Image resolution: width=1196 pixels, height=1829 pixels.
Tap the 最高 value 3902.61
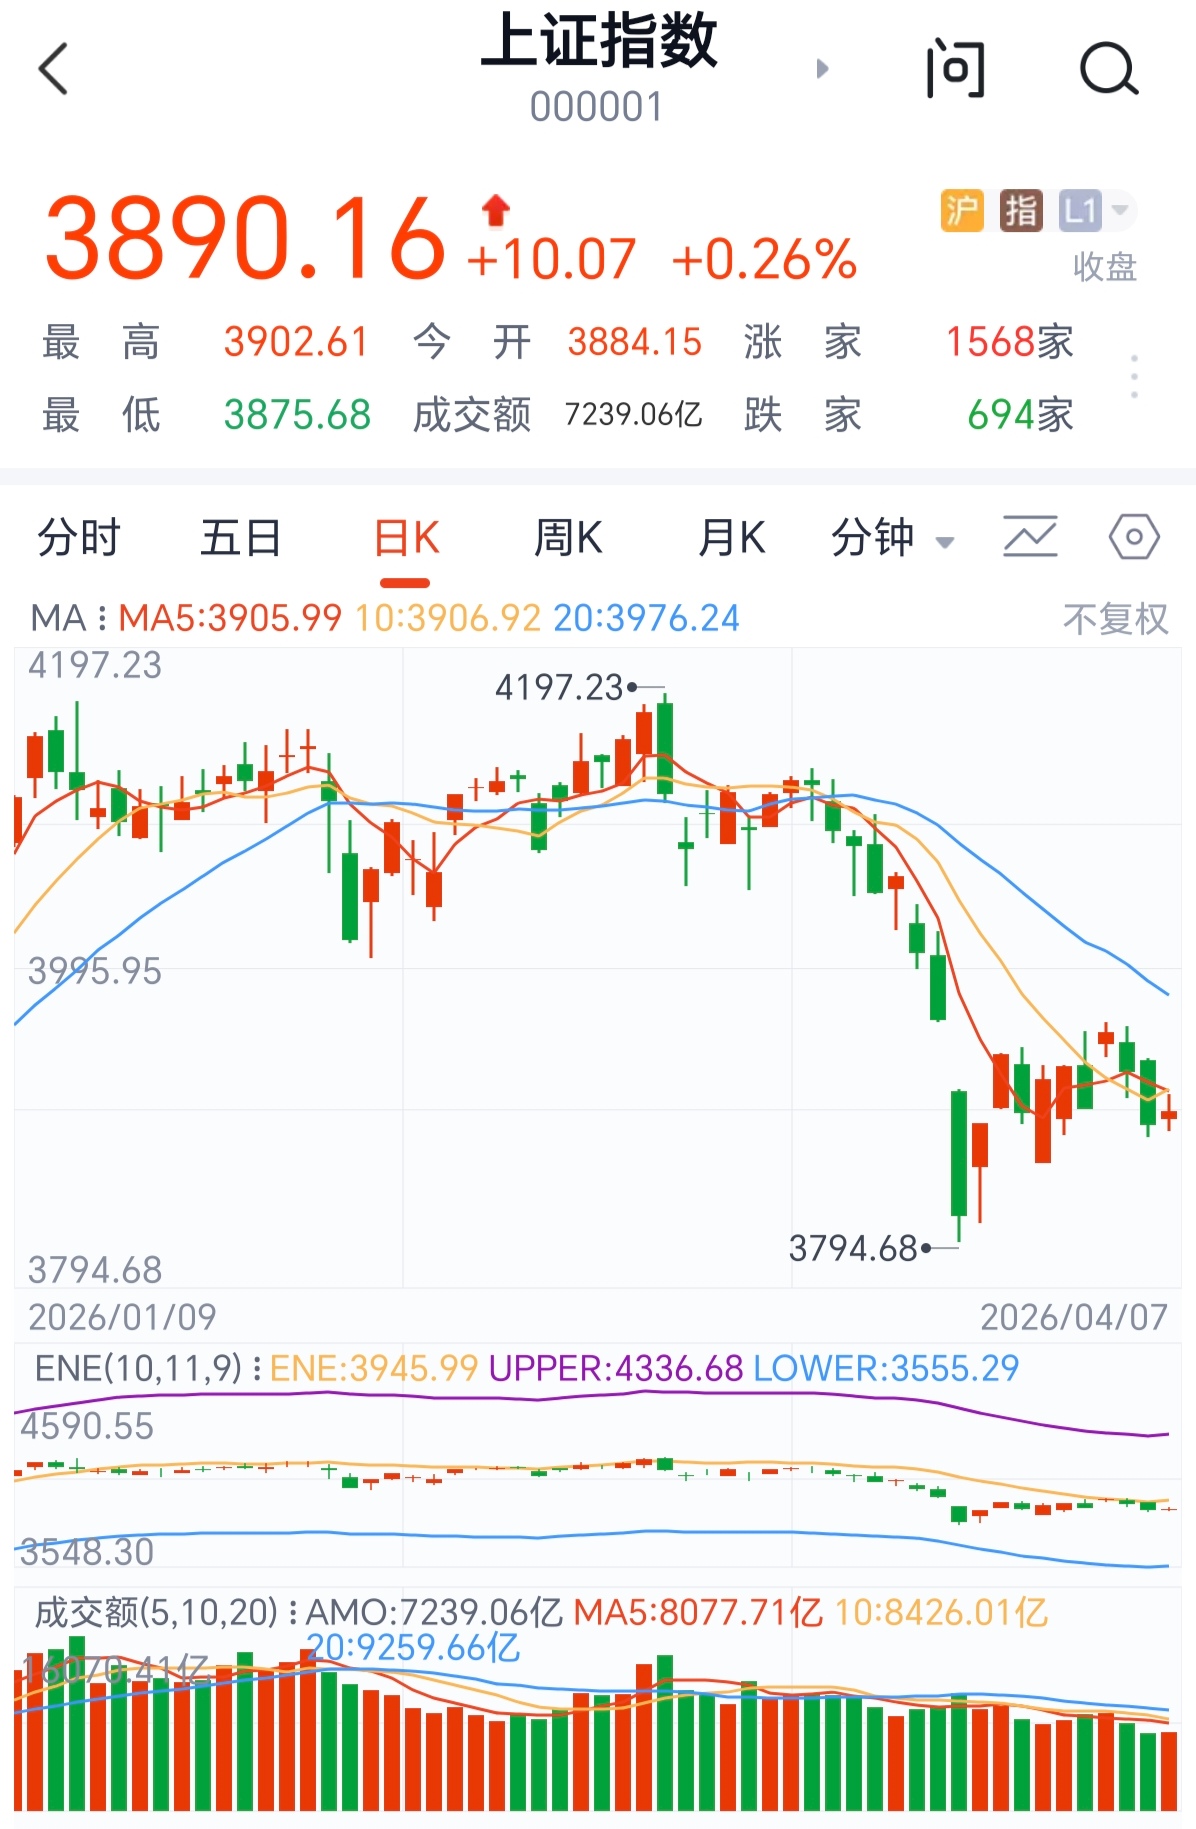297,342
